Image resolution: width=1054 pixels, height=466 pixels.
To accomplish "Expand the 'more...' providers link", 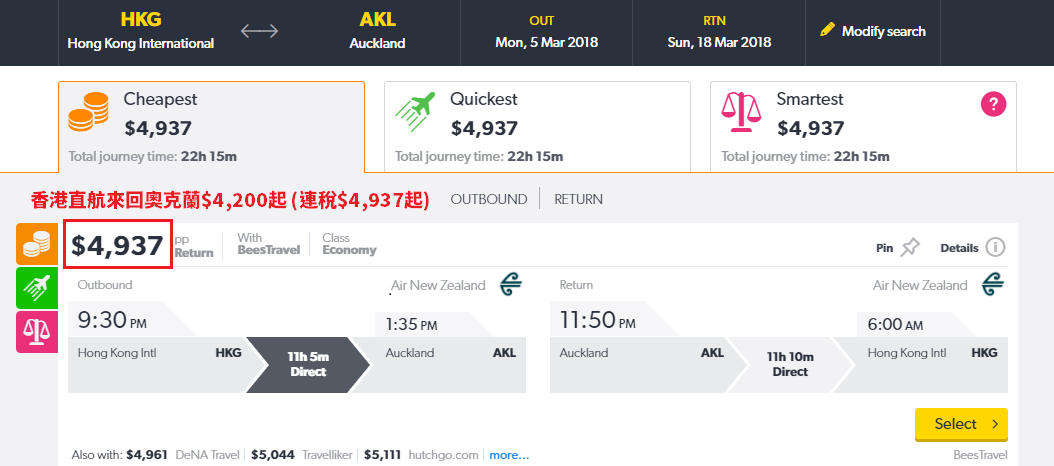I will tap(509, 455).
